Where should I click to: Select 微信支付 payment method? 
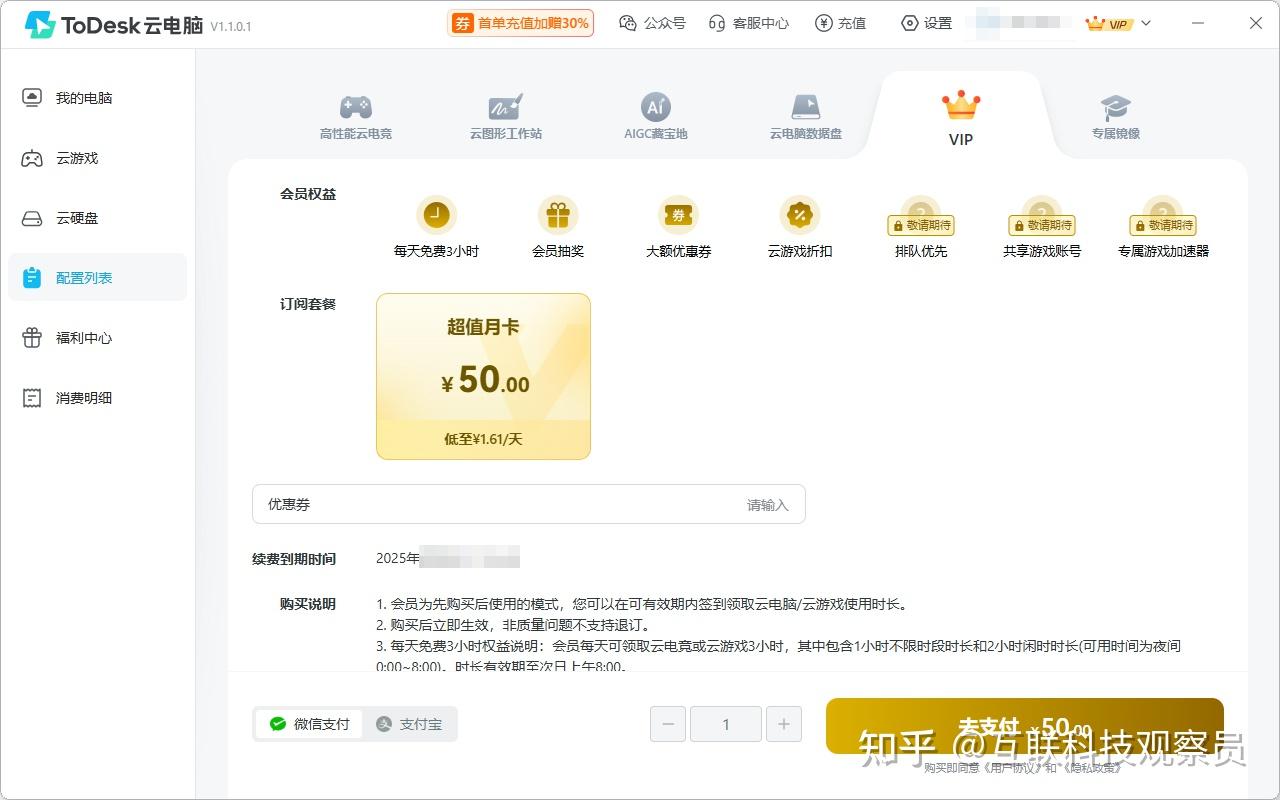click(x=308, y=723)
